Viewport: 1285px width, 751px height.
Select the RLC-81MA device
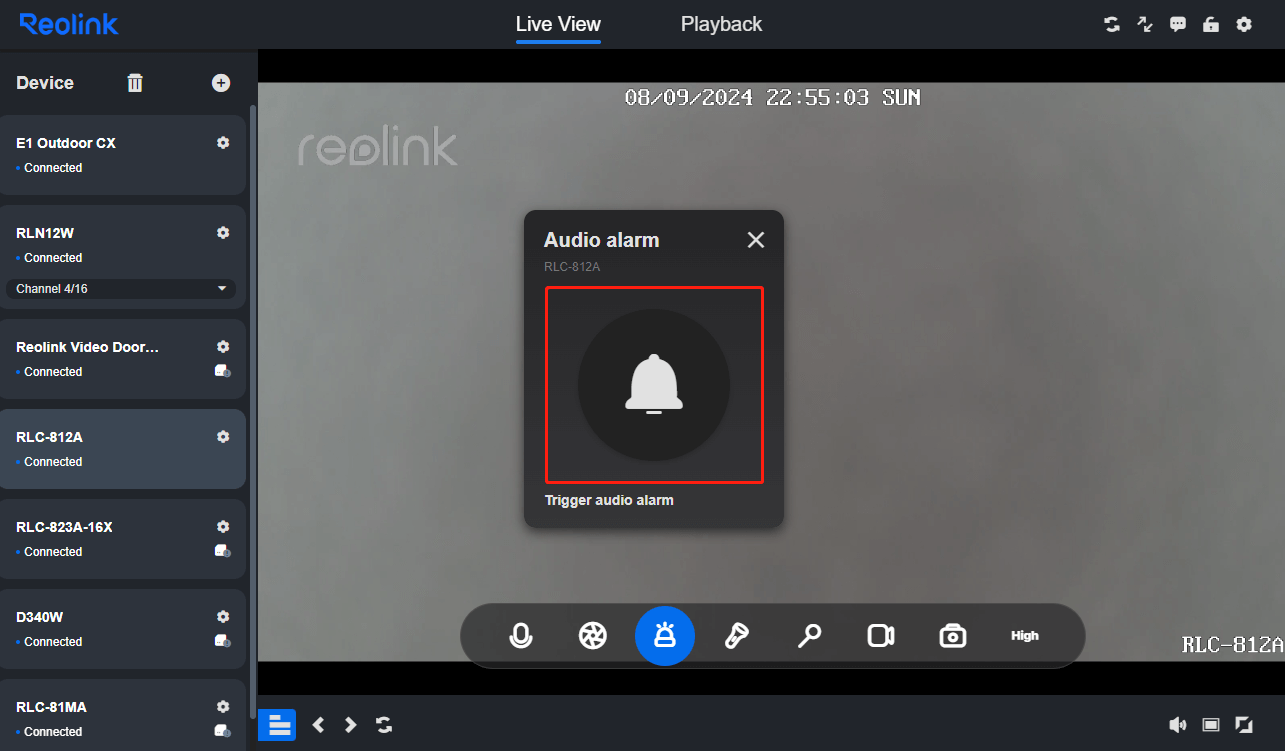(x=122, y=715)
